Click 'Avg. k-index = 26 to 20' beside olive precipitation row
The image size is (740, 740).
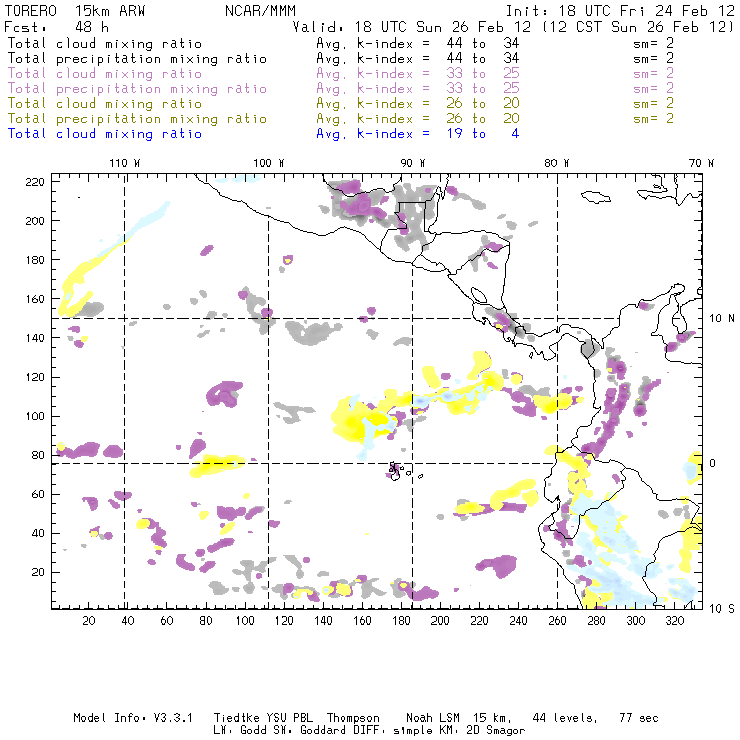click(418, 119)
